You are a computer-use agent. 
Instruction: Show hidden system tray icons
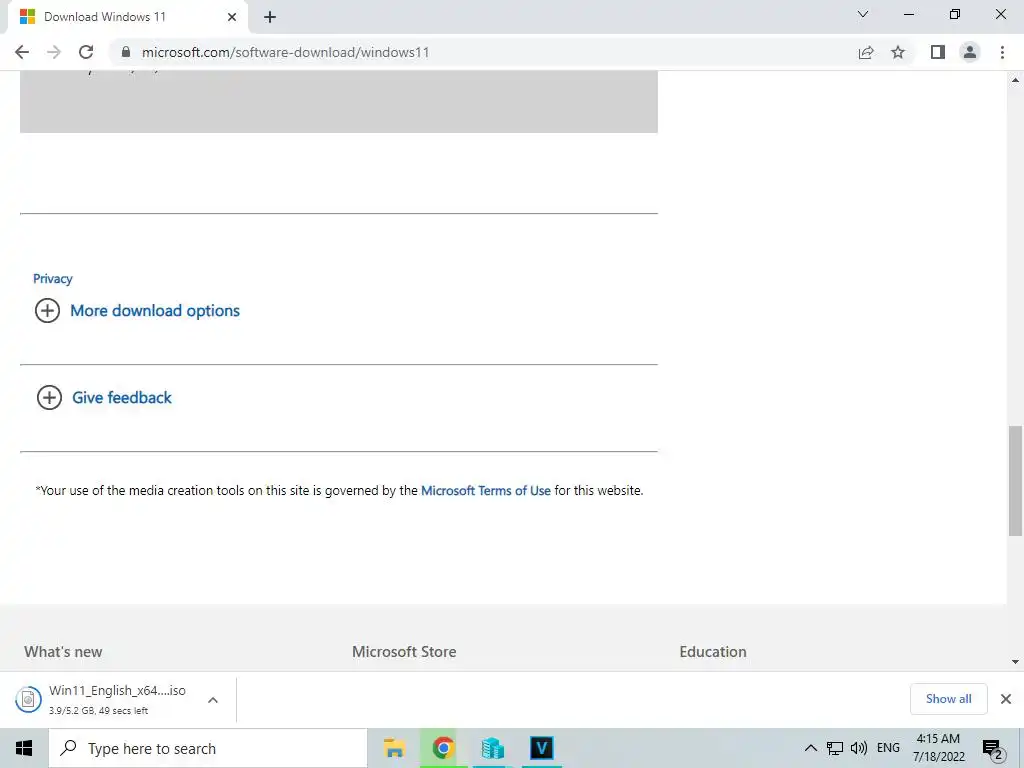click(810, 748)
